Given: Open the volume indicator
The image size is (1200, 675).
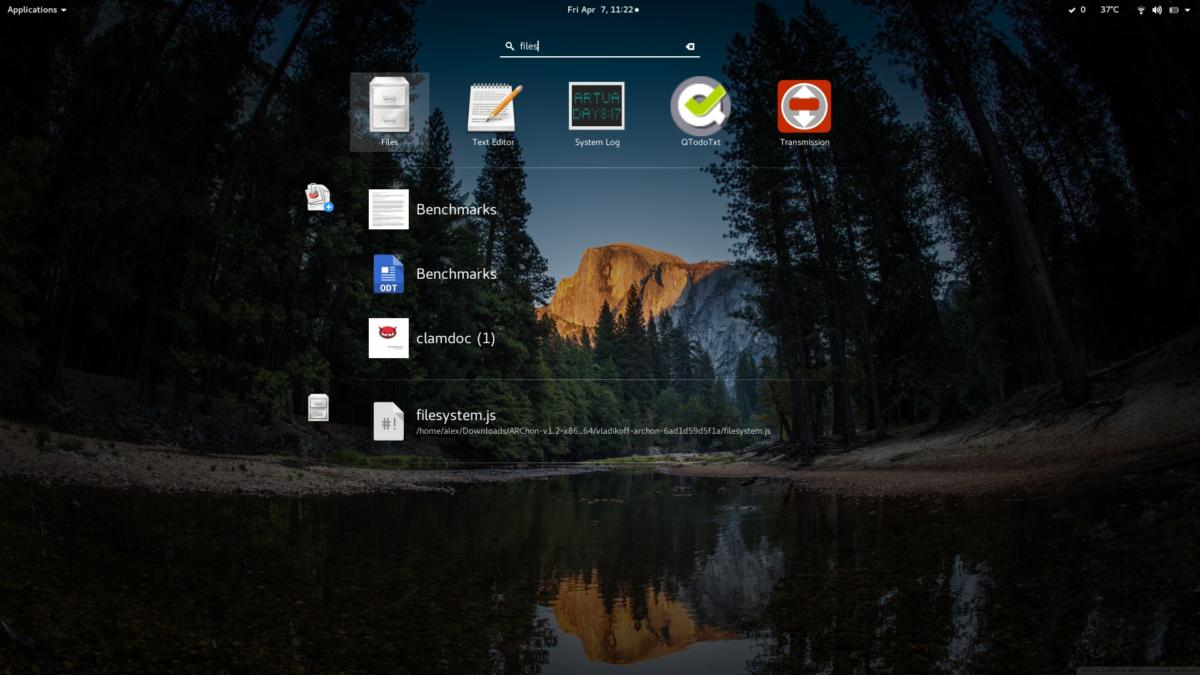Looking at the screenshot, I should [1157, 9].
